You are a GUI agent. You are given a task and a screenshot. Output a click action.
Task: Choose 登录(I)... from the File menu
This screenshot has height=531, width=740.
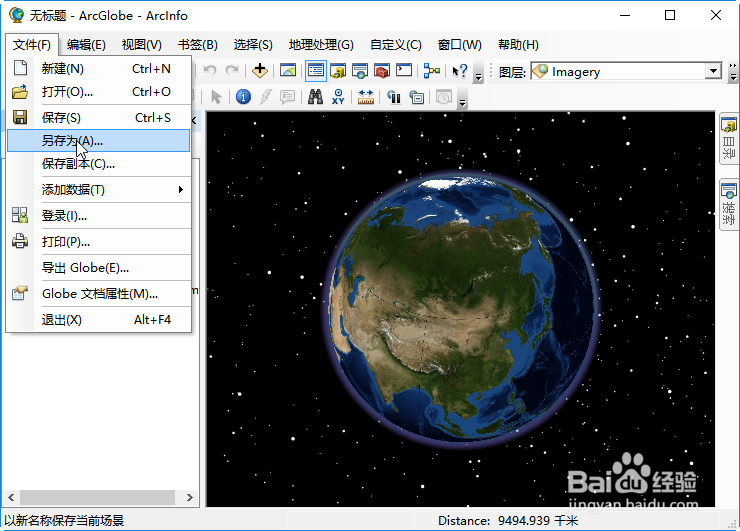[99, 216]
